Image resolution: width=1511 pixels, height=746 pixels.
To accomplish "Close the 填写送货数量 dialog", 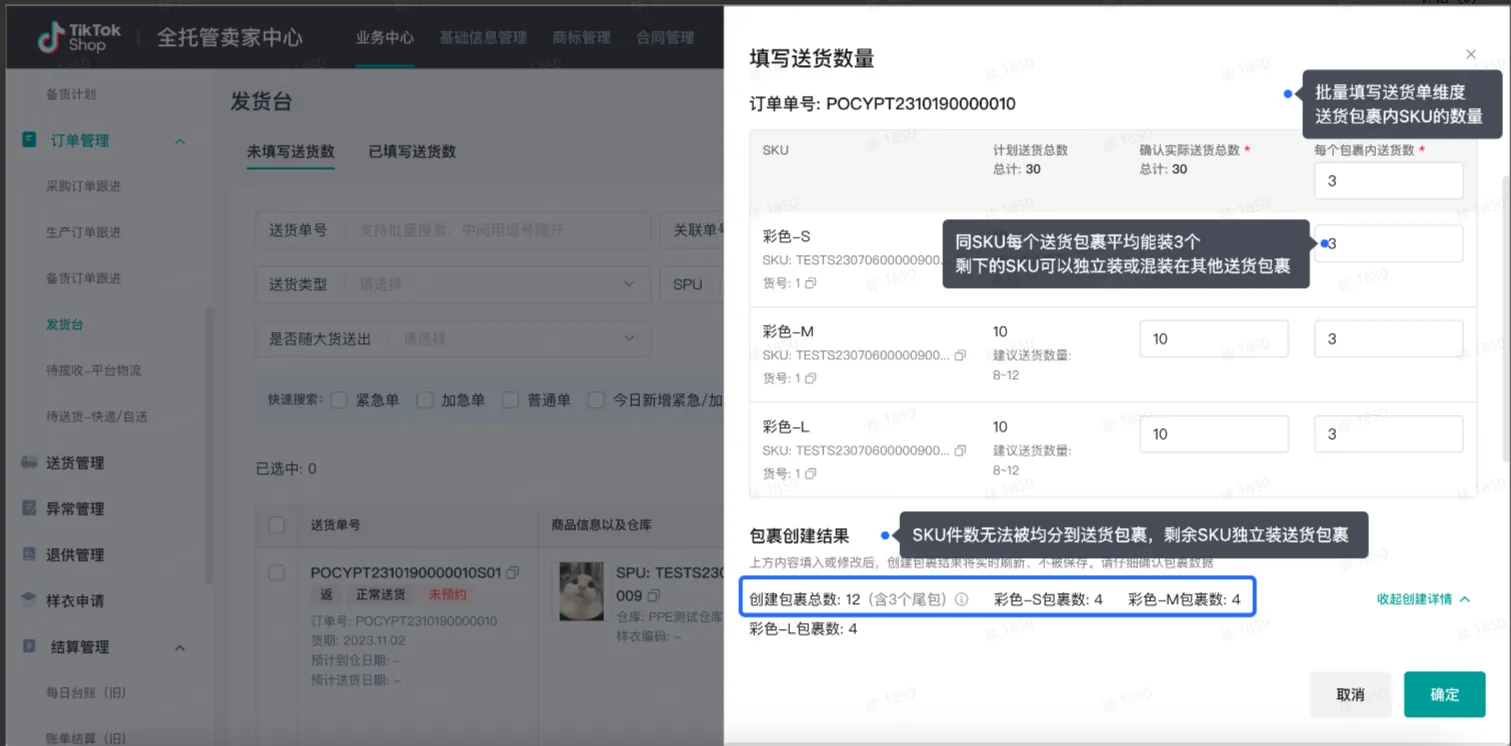I will (x=1471, y=54).
